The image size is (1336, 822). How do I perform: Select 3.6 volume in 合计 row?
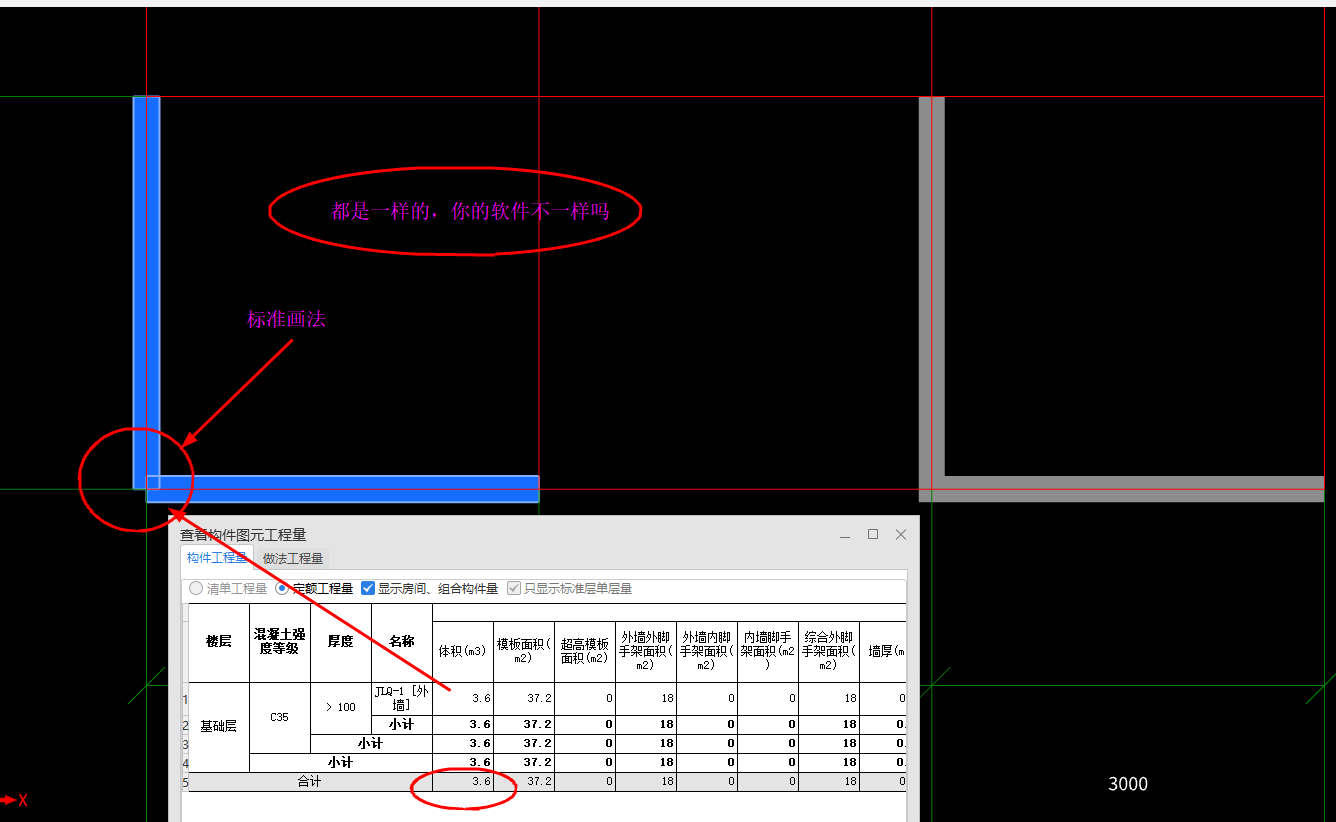[463, 781]
